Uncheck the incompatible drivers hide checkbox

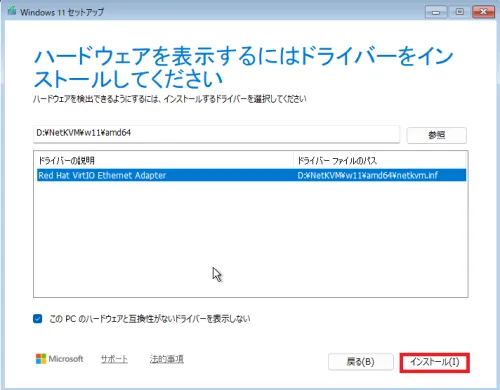tap(38, 319)
